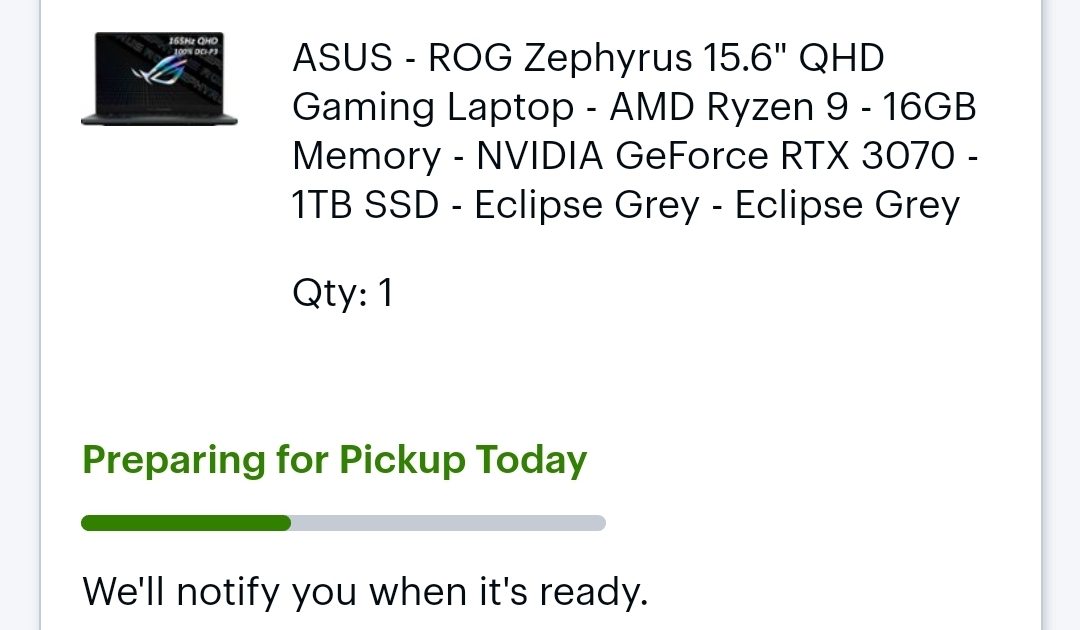Open the ASUS laptop product thumbnail
Image resolution: width=1080 pixels, height=630 pixels.
point(159,78)
